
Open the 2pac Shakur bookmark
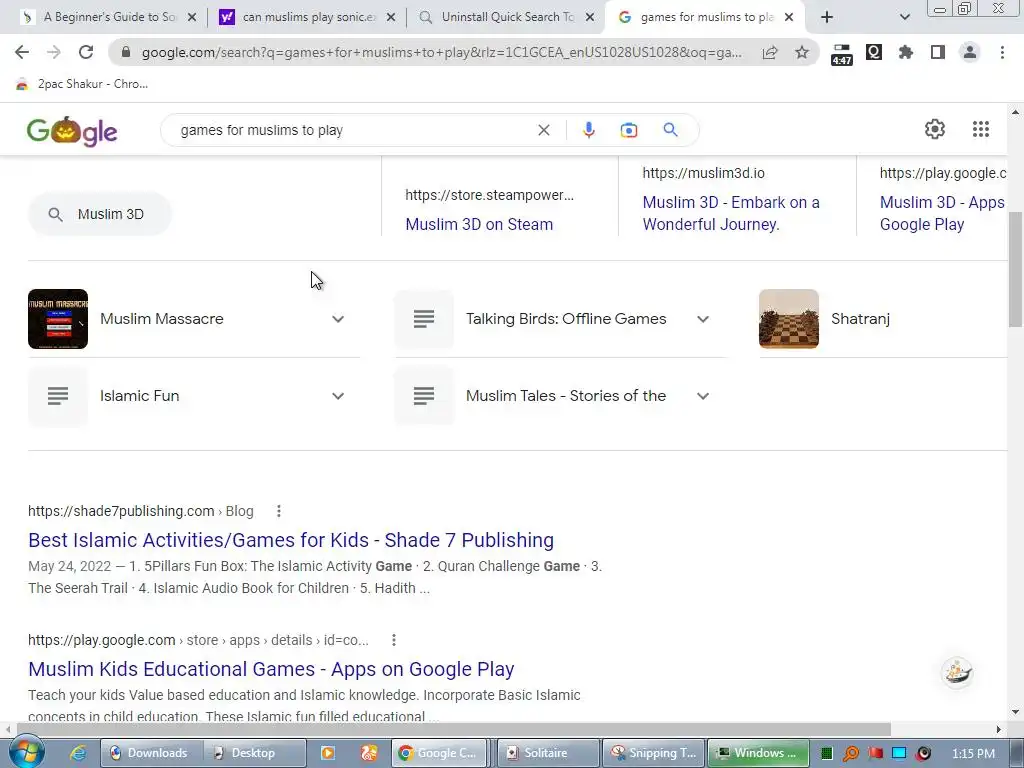[82, 84]
